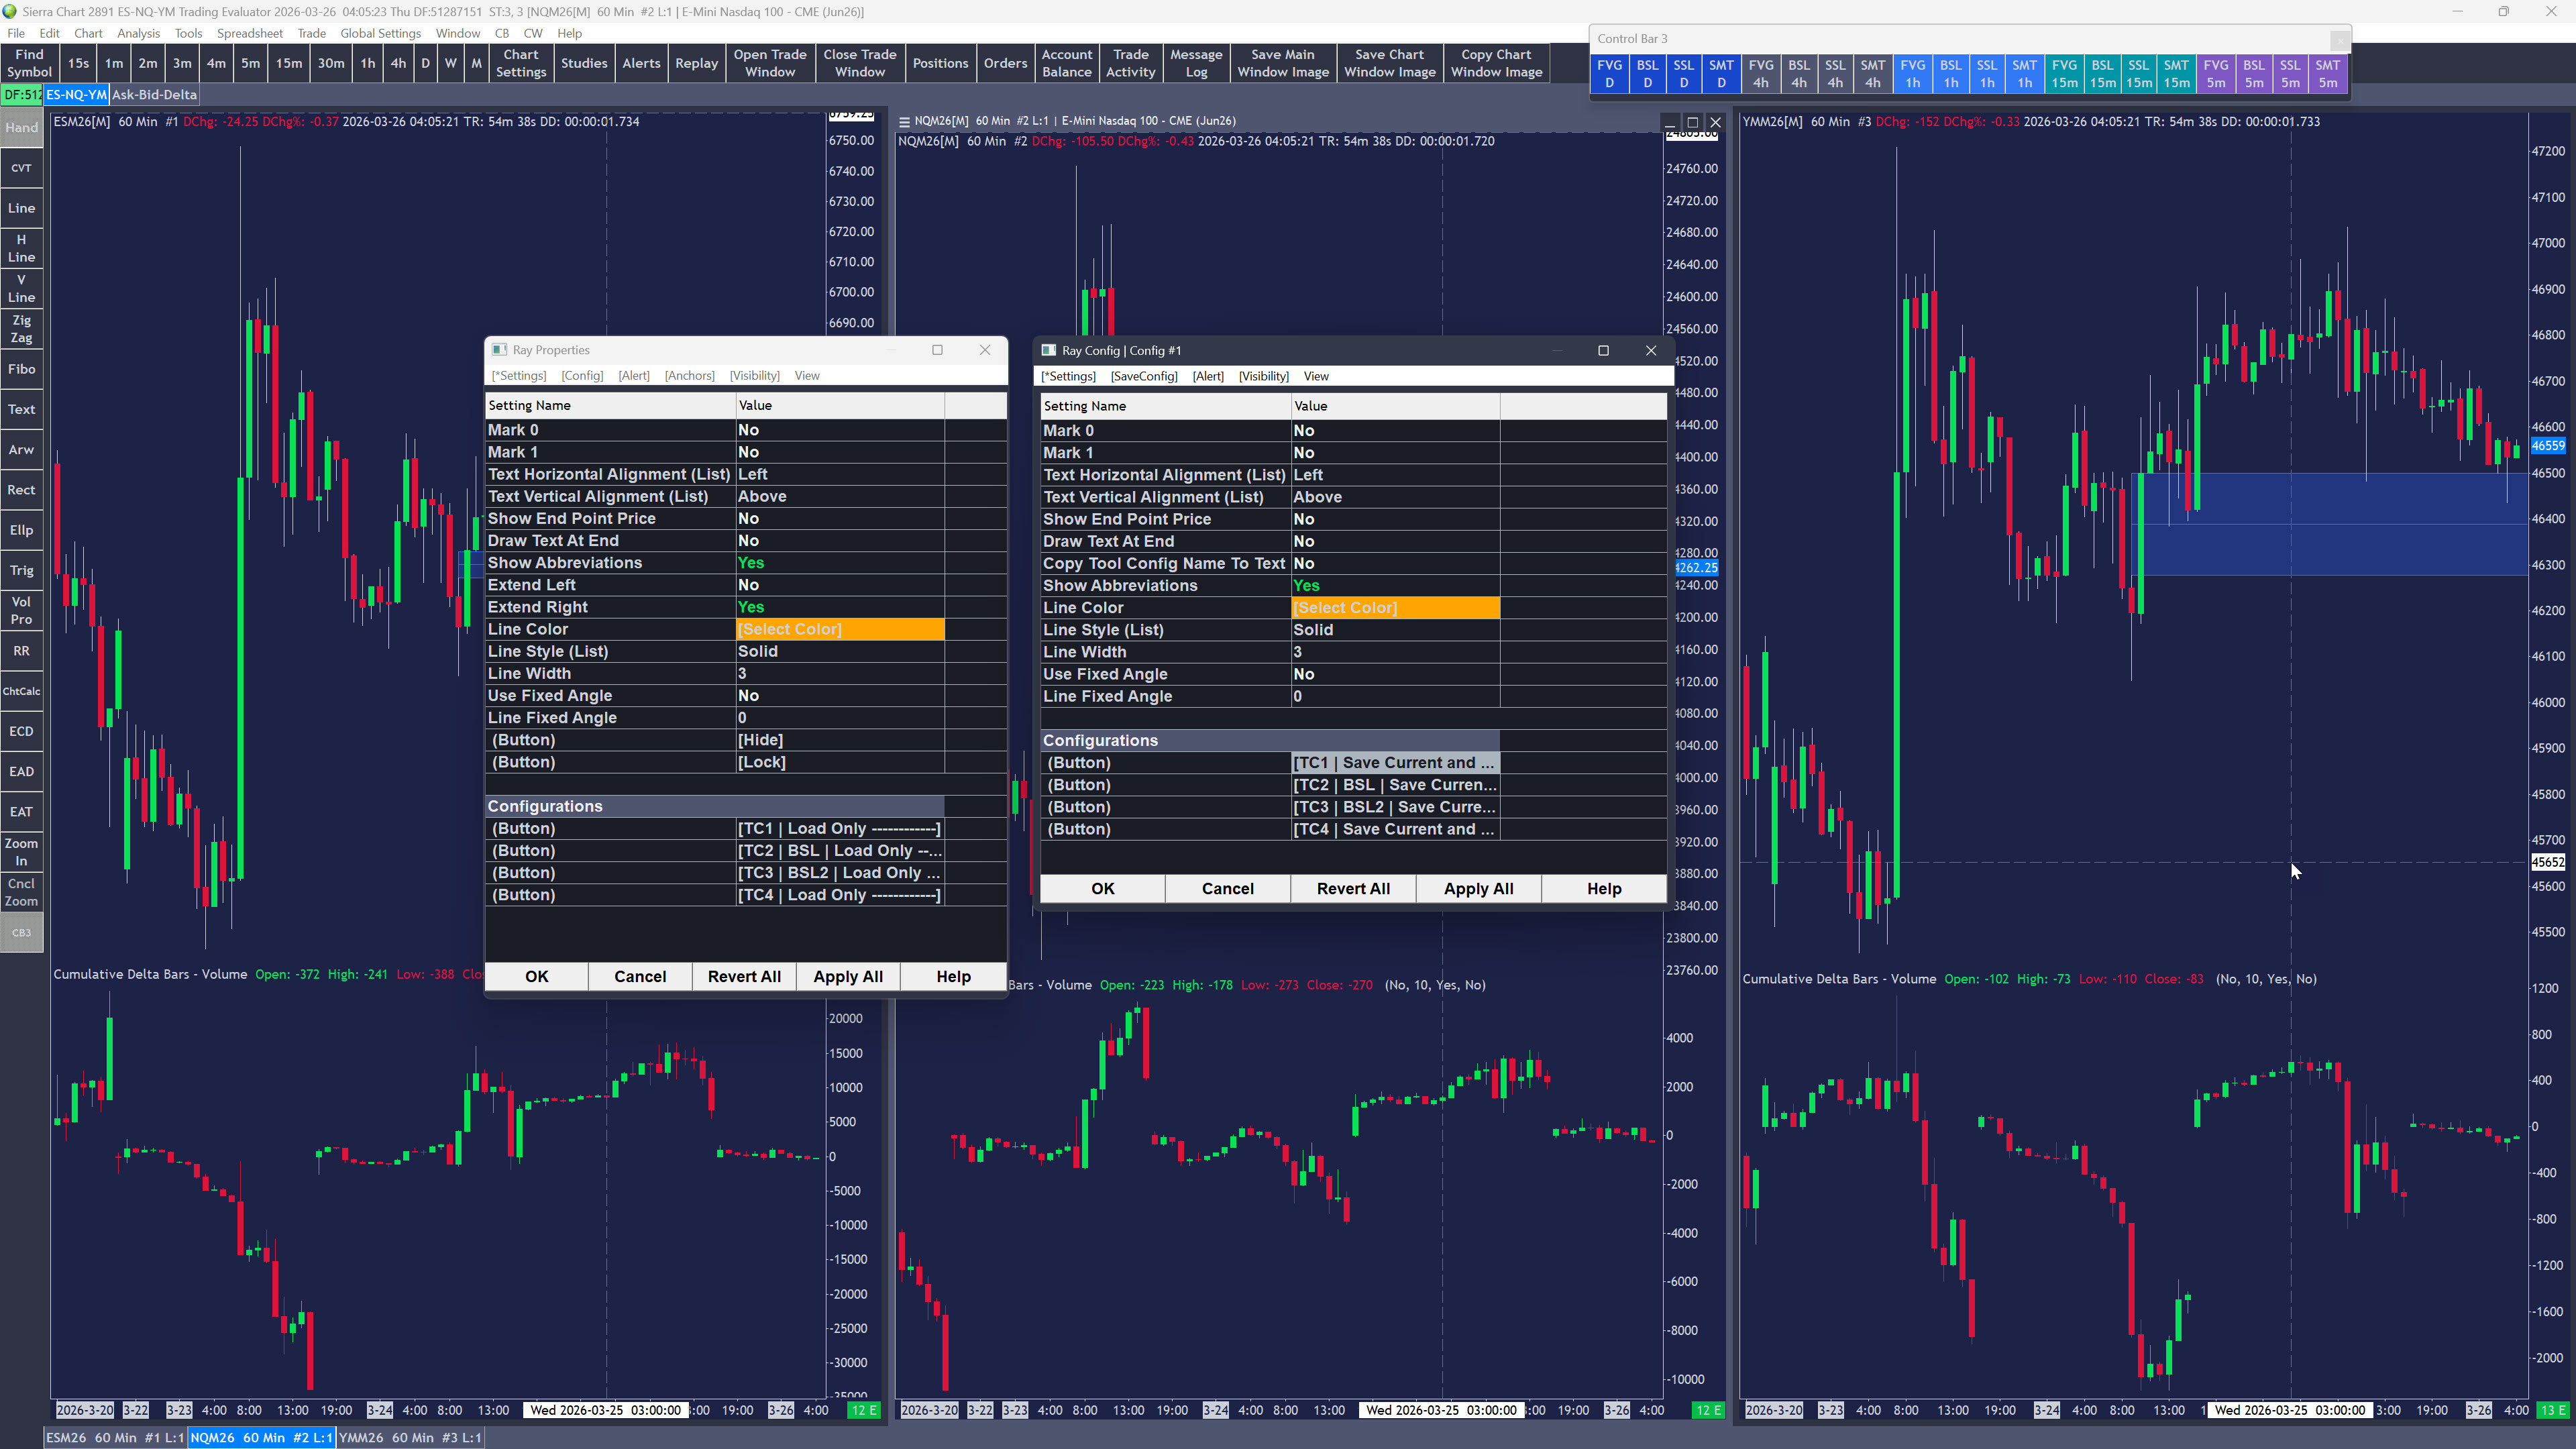Pick the H Line tool

point(21,248)
